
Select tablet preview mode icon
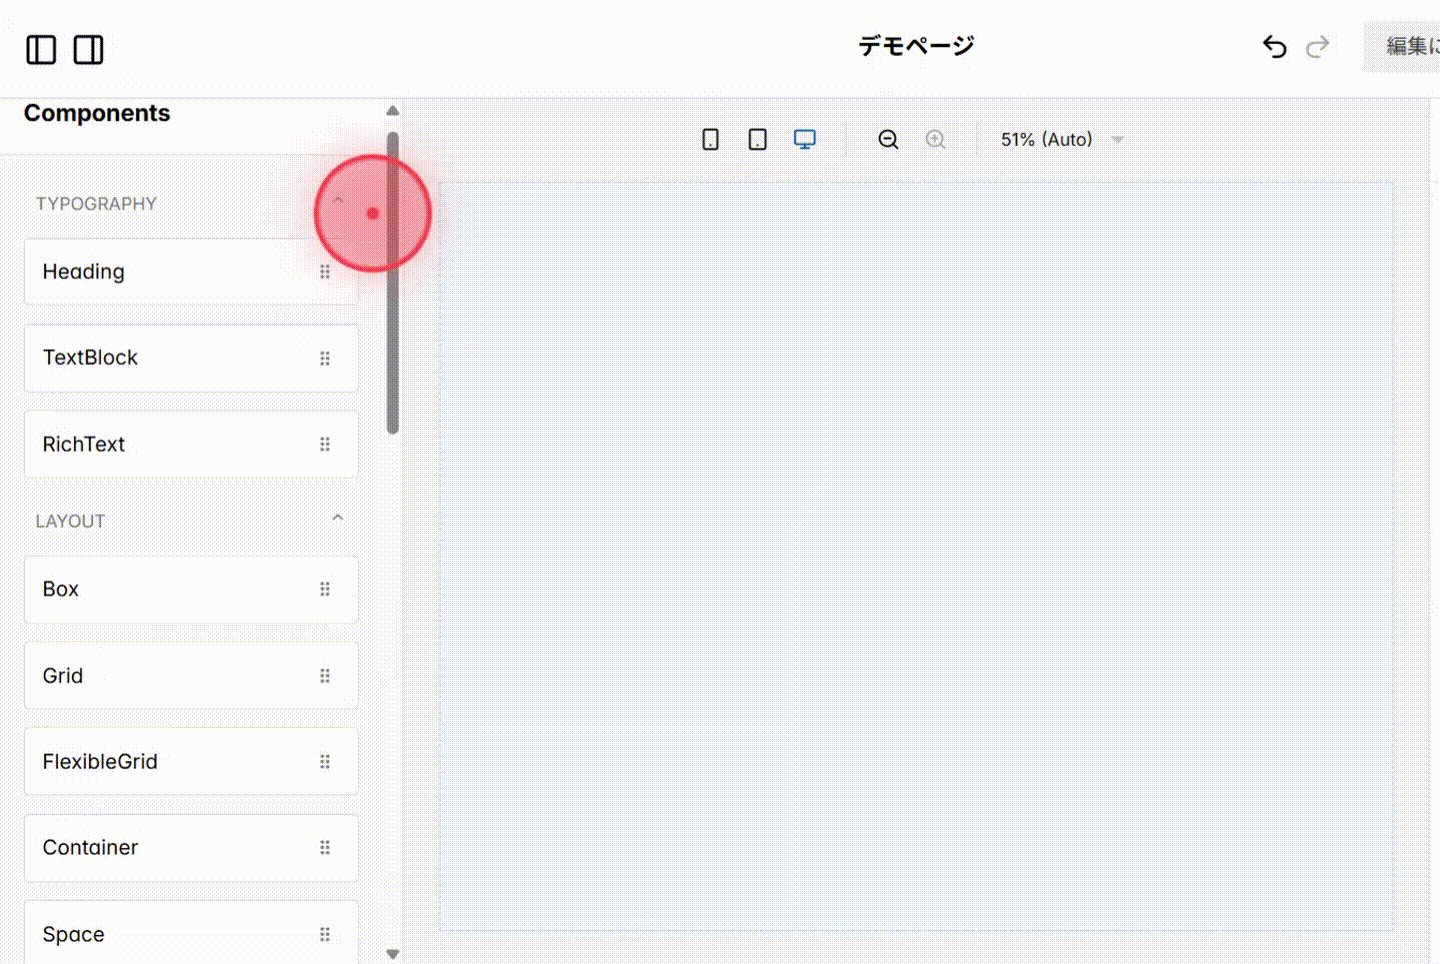click(x=757, y=139)
